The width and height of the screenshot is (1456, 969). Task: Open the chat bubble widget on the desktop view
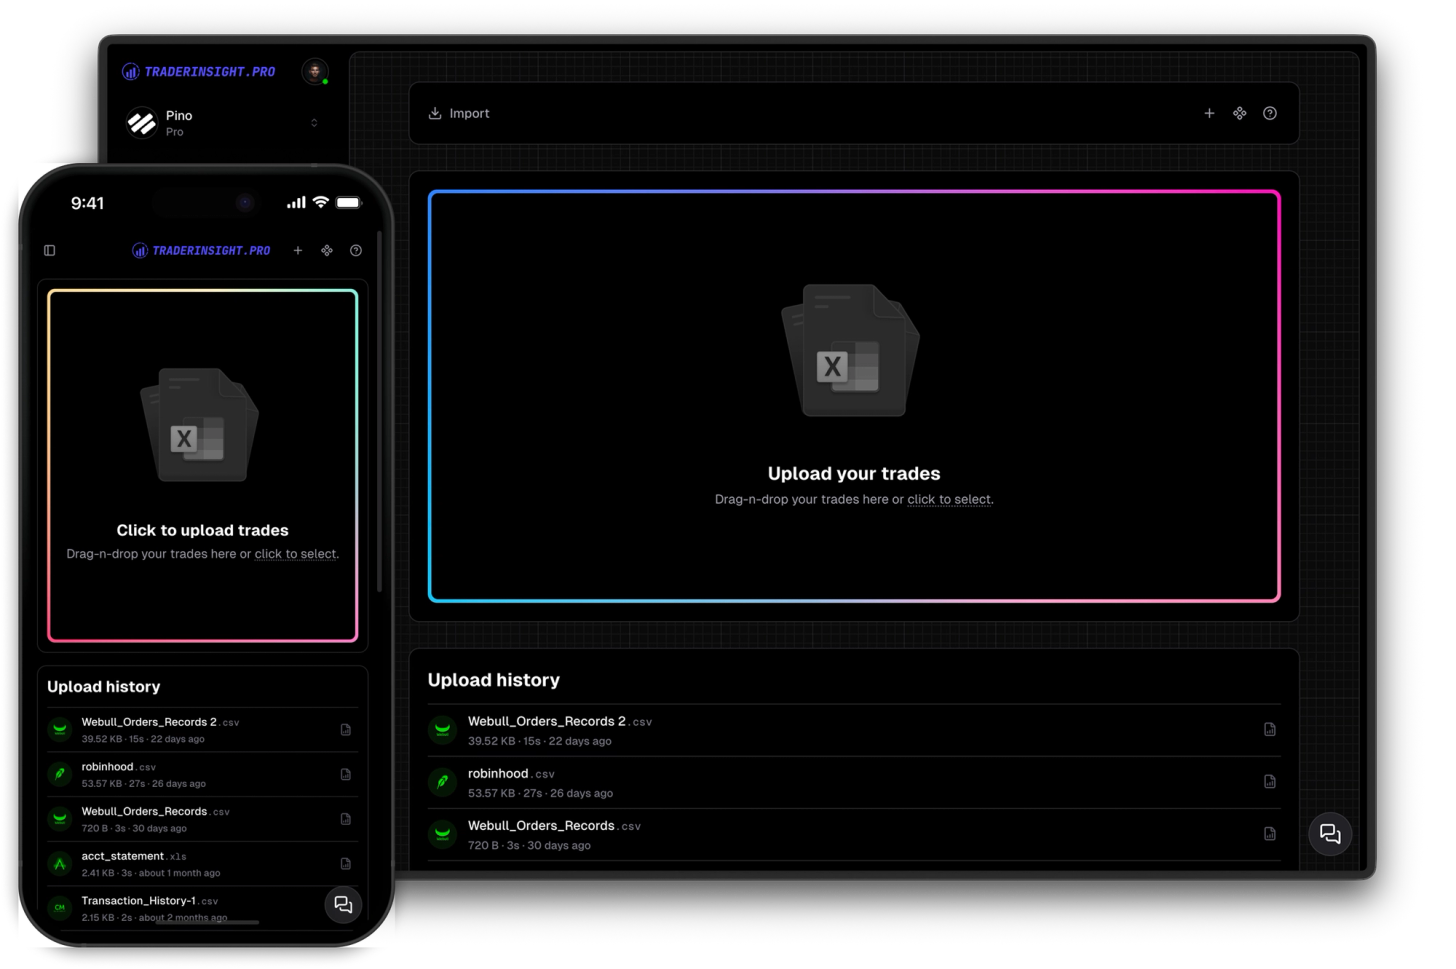(1330, 833)
